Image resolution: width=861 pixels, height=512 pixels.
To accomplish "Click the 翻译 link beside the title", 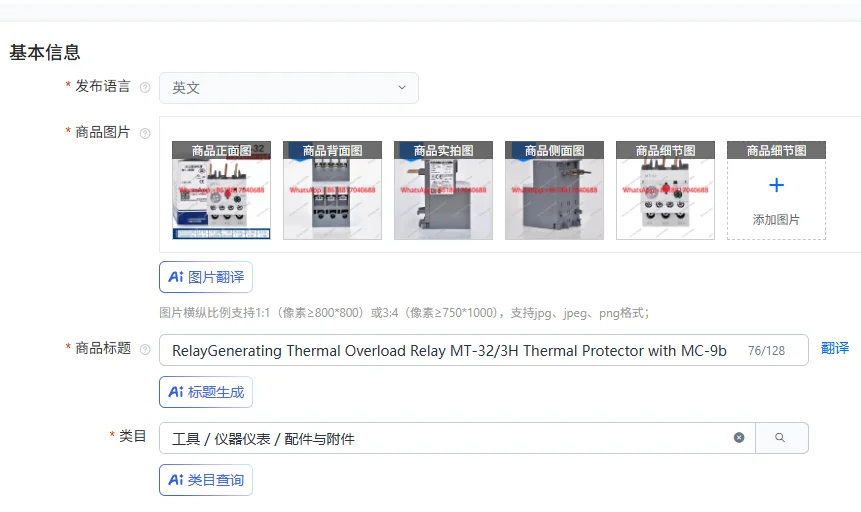I will 835,348.
